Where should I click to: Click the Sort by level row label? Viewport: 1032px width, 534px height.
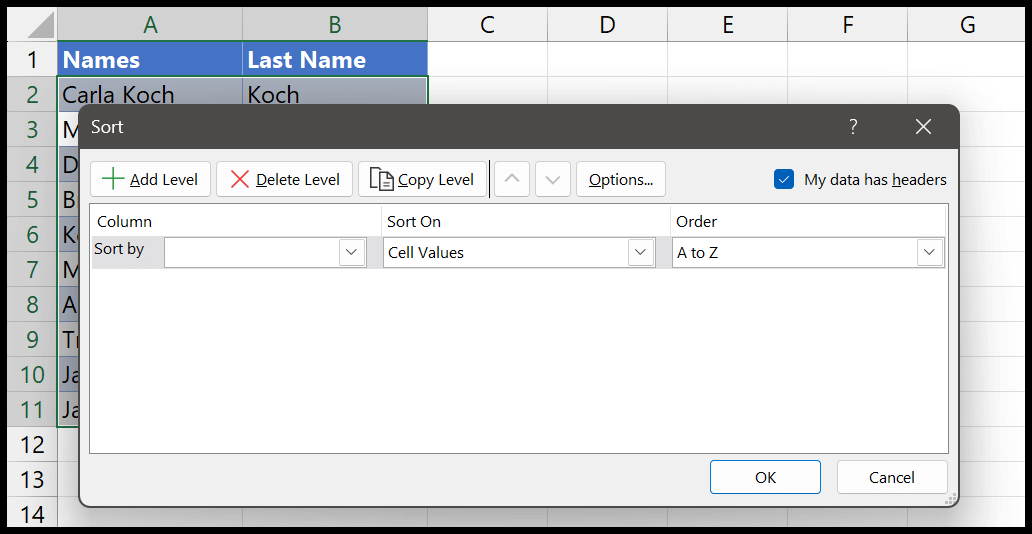[x=119, y=249]
